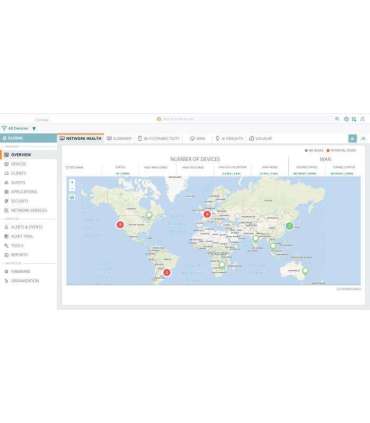The image size is (370, 423).
Task: Click the red marker over Europe
Action: coord(207,214)
